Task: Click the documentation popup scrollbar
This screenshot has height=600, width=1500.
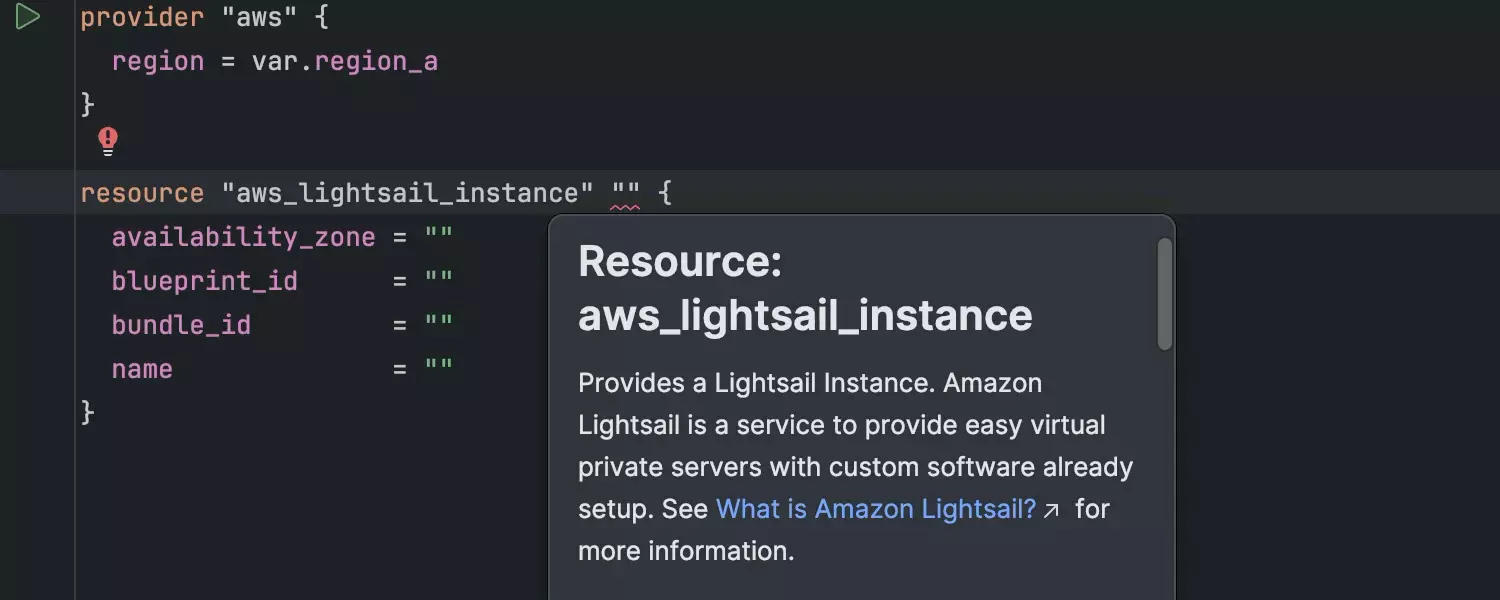Action: [x=1164, y=294]
